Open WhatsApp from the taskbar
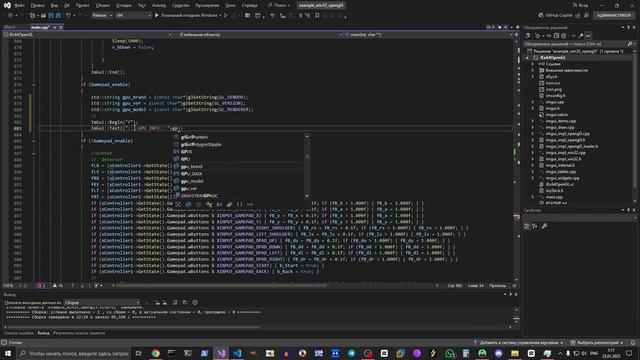 click(449, 353)
